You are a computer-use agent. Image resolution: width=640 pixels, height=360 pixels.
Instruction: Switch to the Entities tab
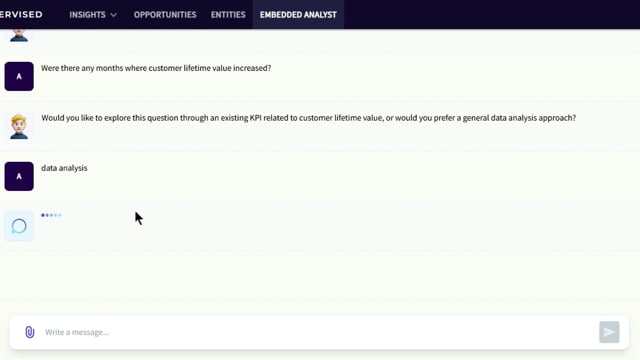228,15
